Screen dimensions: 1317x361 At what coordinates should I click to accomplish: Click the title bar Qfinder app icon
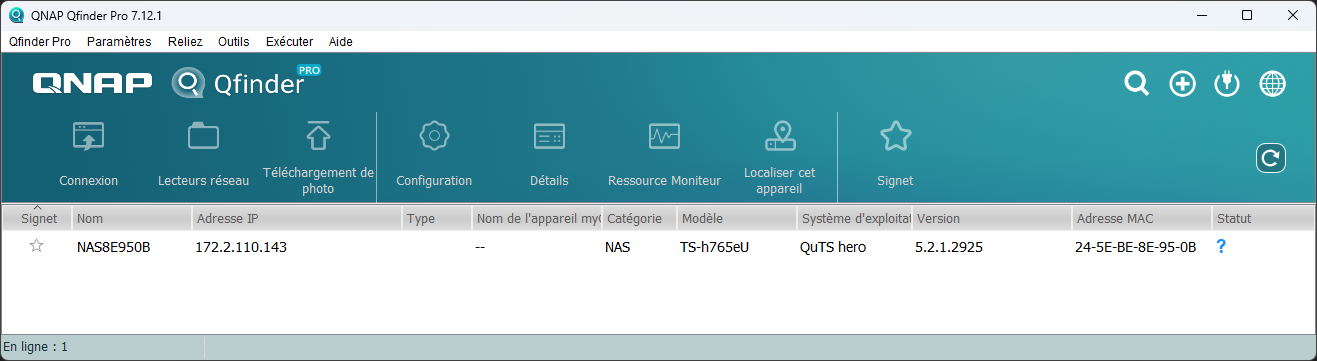tap(16, 15)
